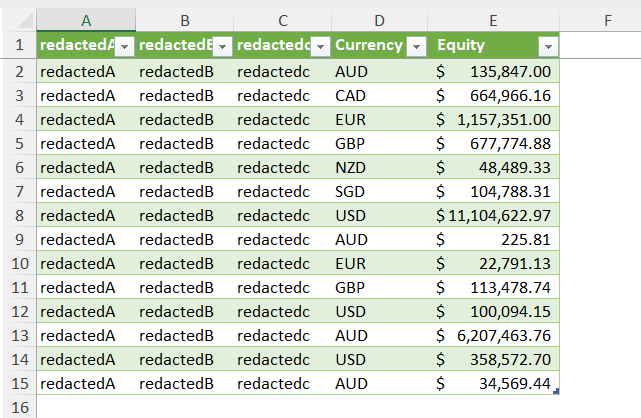Select column D header

click(378, 19)
